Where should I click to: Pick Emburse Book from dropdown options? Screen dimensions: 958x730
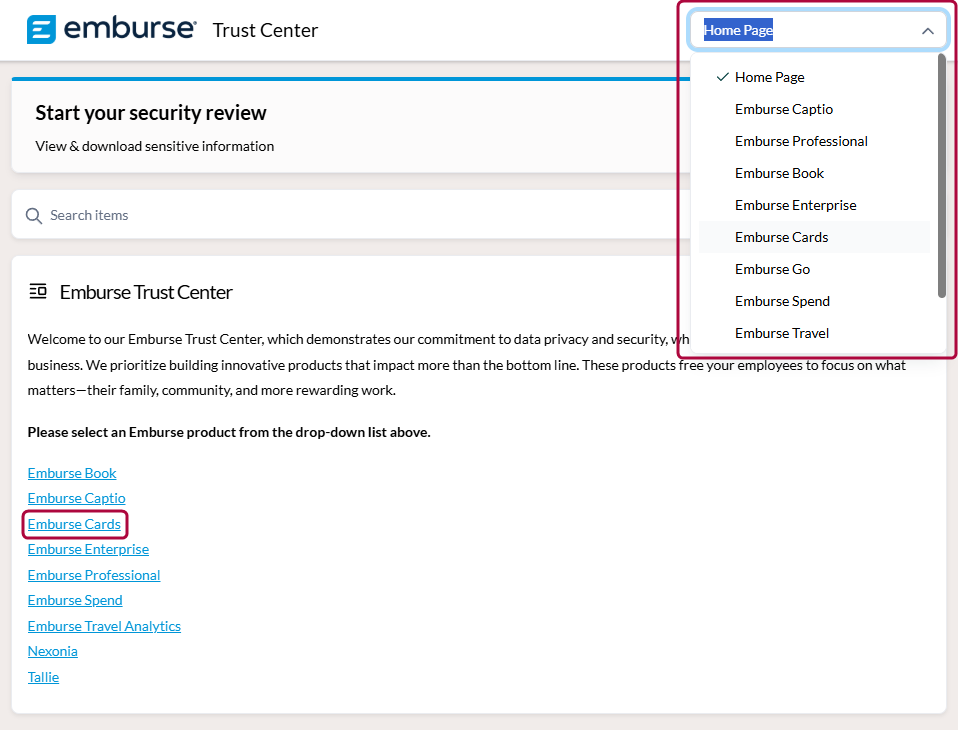point(779,173)
